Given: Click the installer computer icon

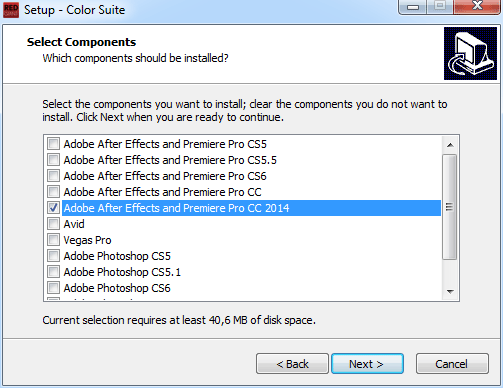Looking at the screenshot, I should click(470, 53).
